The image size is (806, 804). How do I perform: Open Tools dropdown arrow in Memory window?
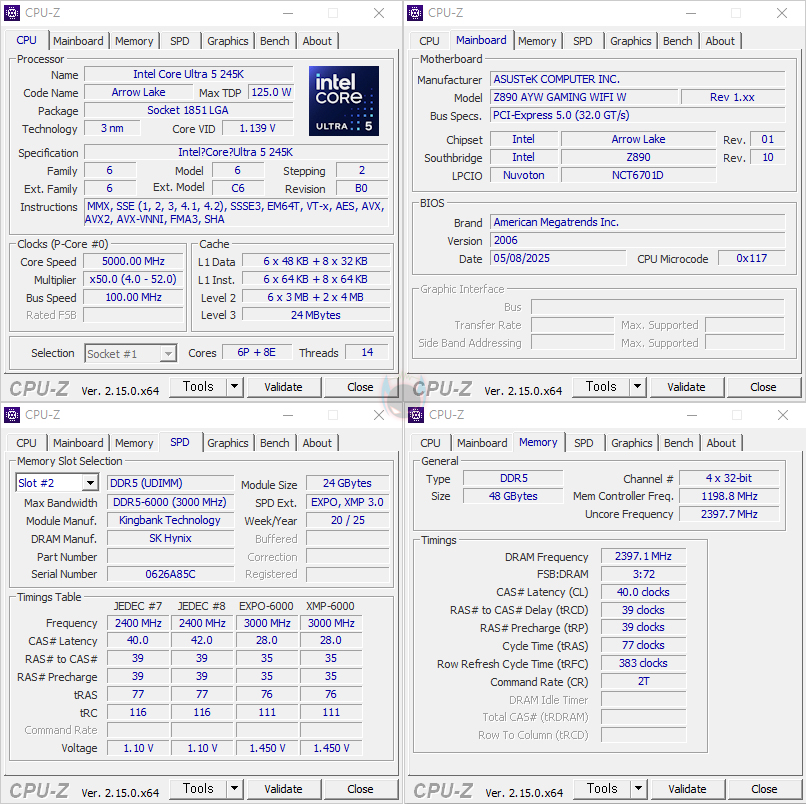pos(638,789)
